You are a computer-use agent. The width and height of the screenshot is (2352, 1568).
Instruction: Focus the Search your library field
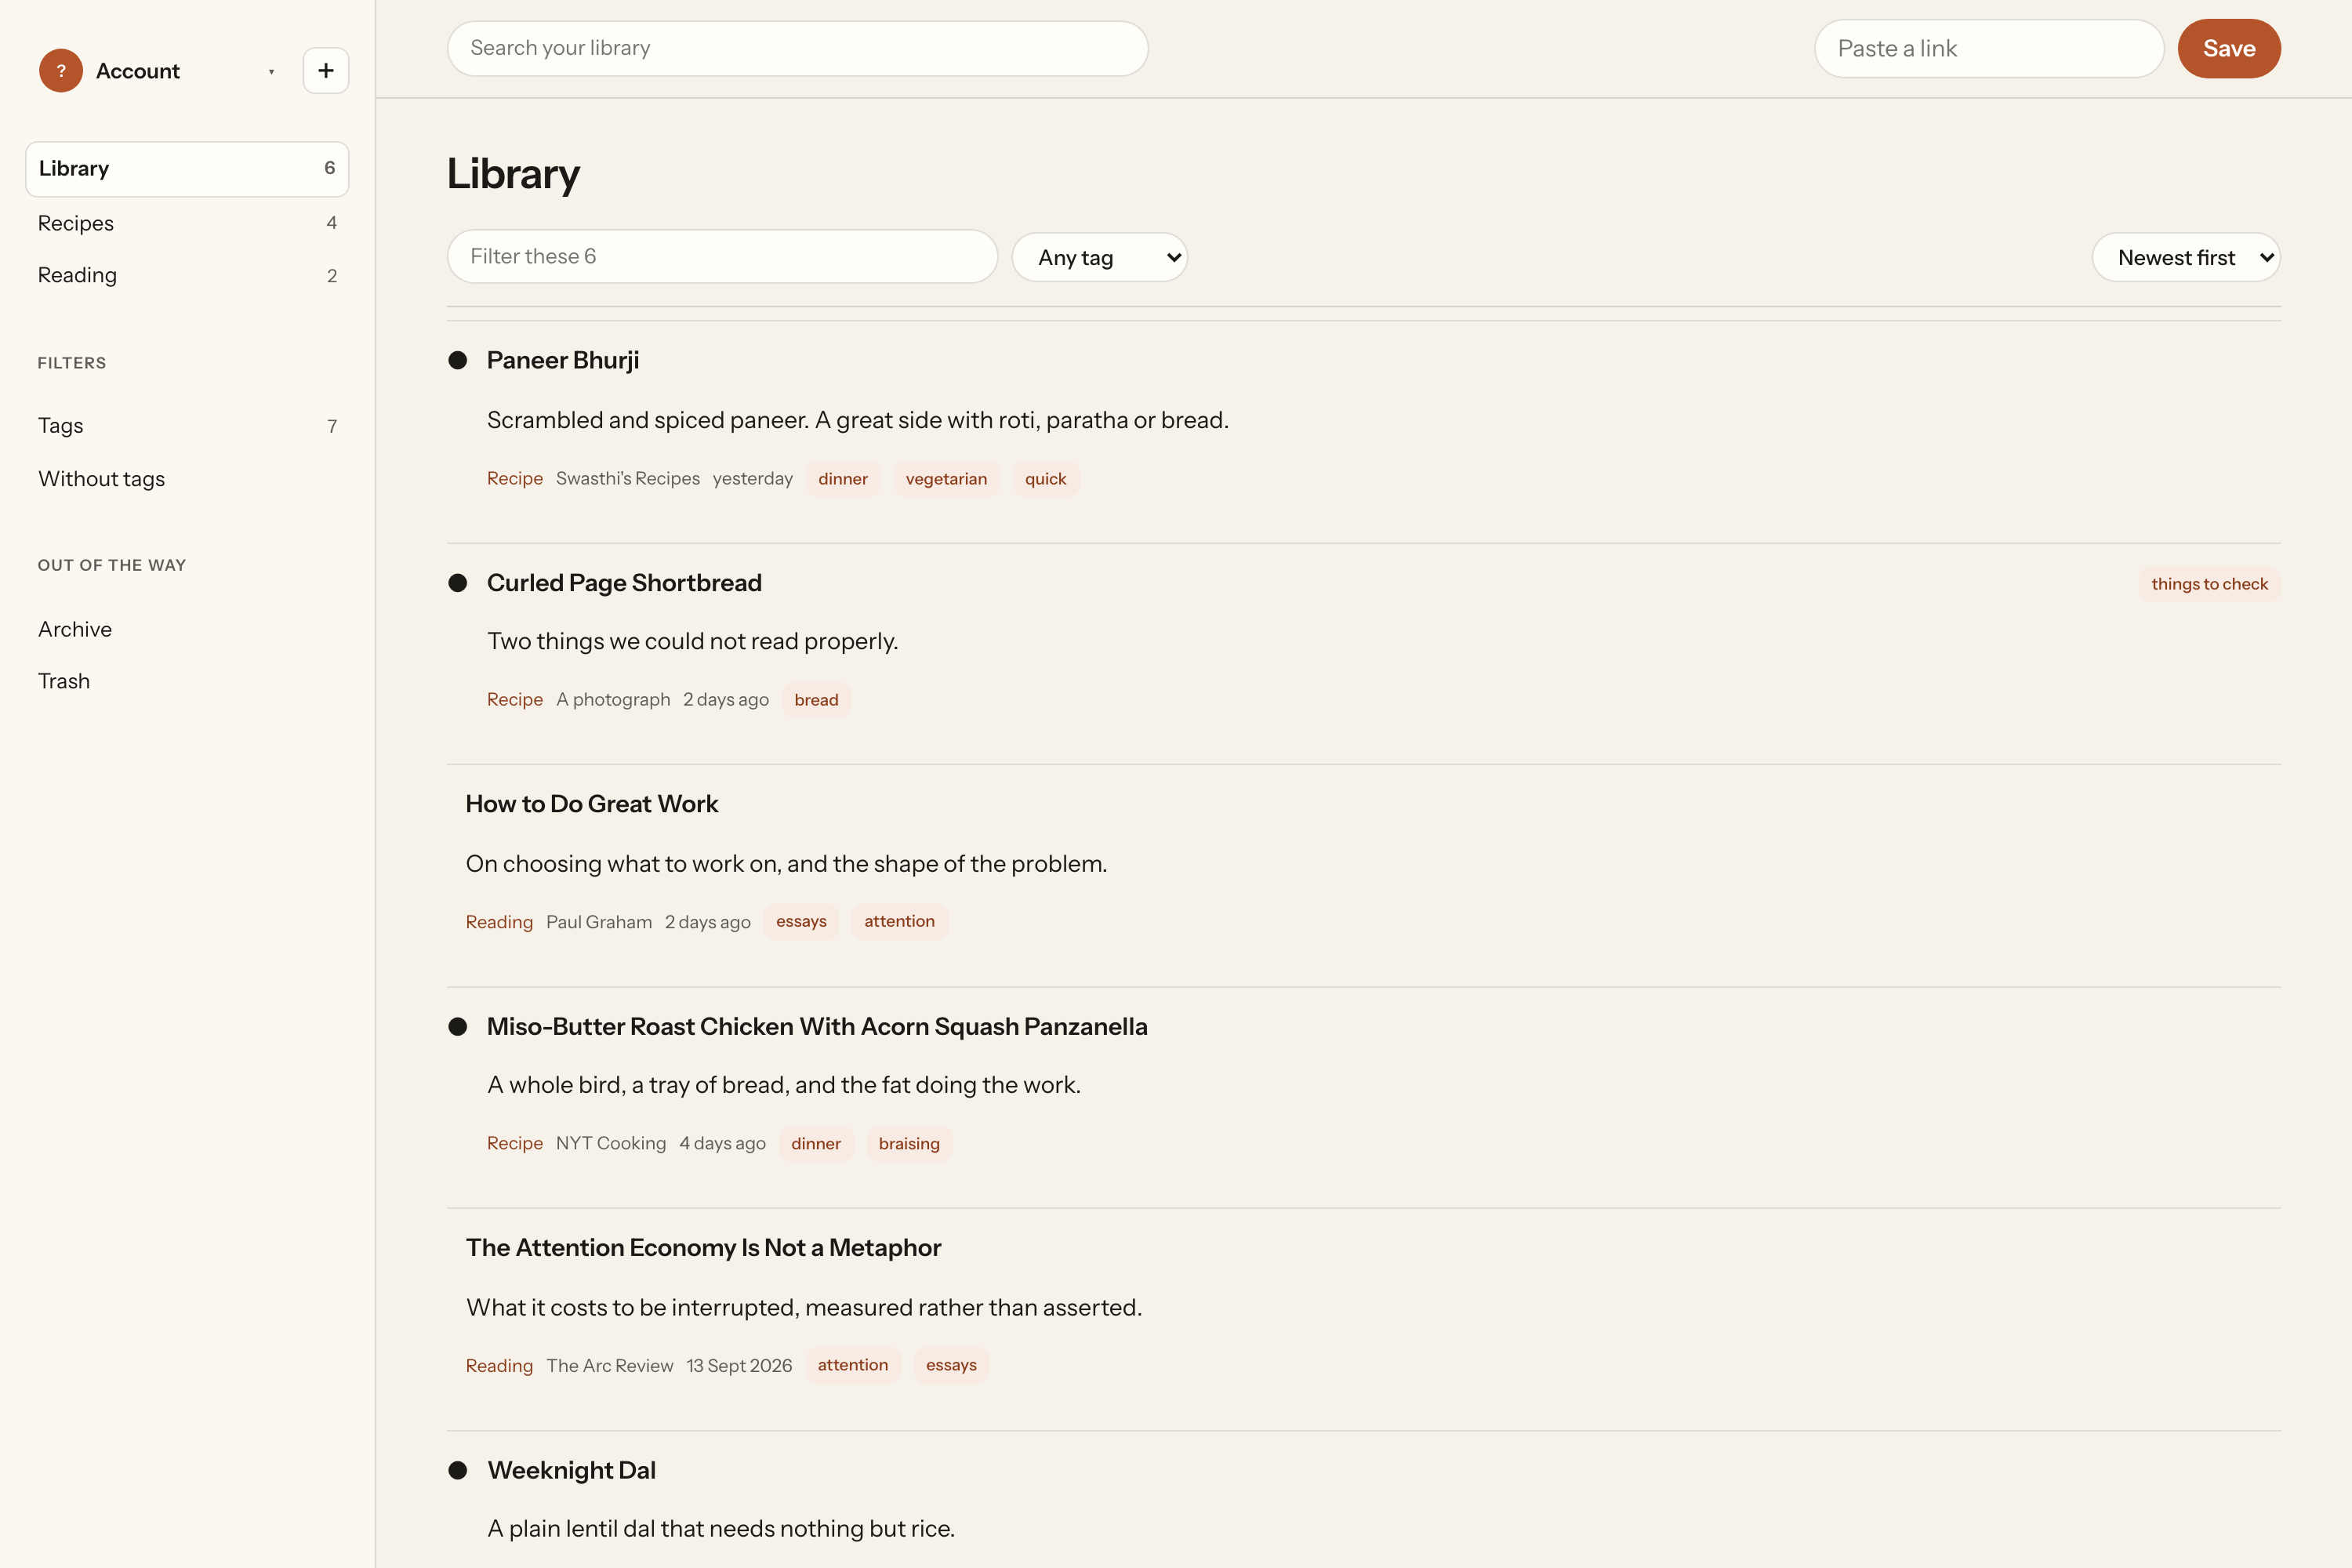tap(797, 48)
